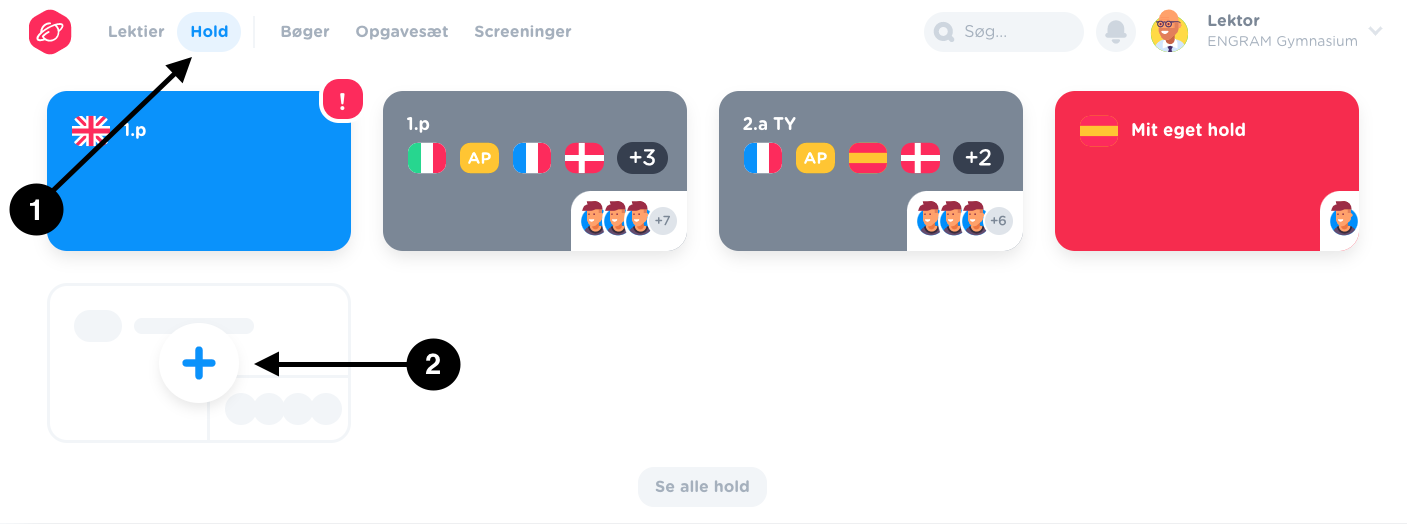Open the +7 members list on 1.p
Viewport: 1407px width, 524px height.
[x=662, y=221]
